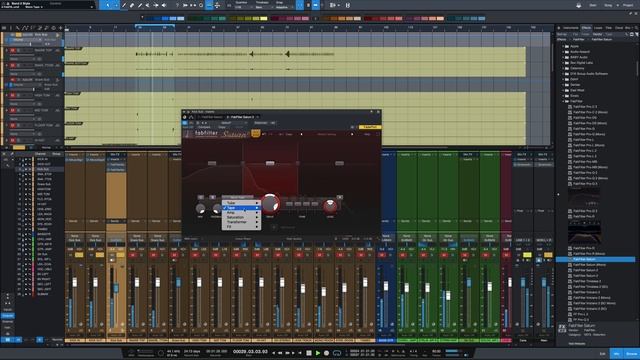The width and height of the screenshot is (640, 360).
Task: Switch to Cloud tab in browser
Action: [x=619, y=28]
